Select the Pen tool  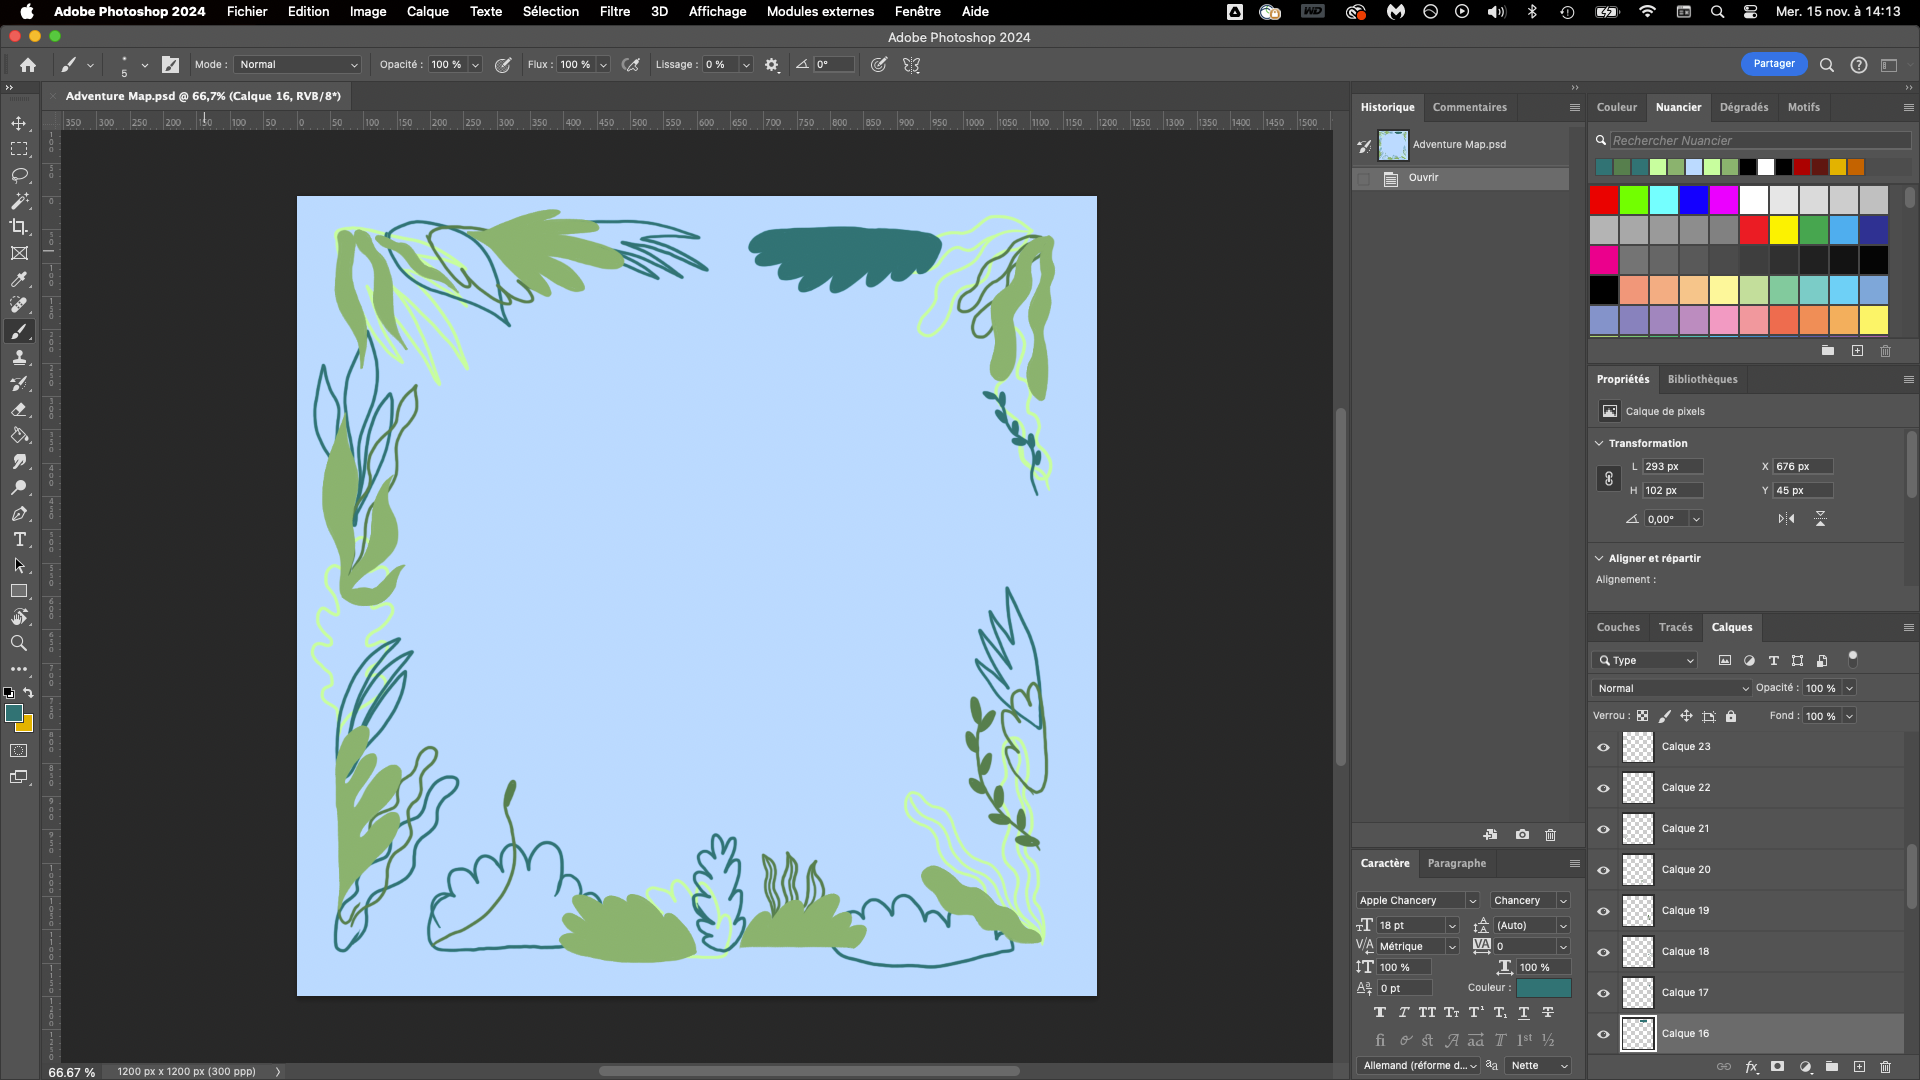pyautogui.click(x=19, y=513)
